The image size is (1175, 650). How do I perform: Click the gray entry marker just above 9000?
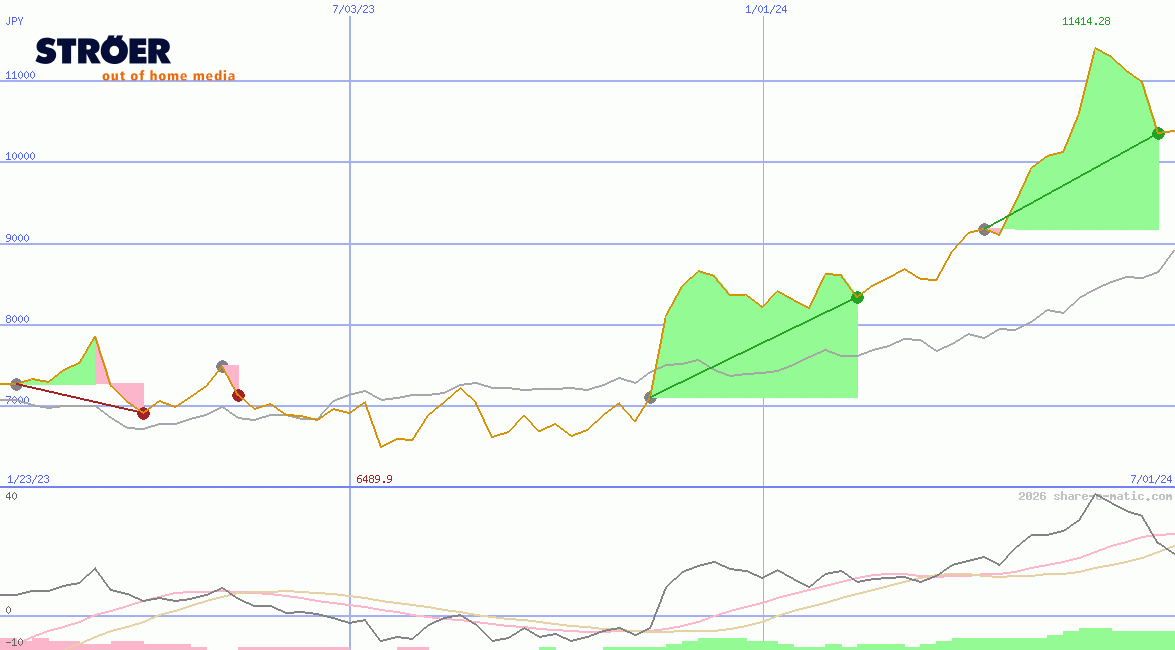pos(985,229)
